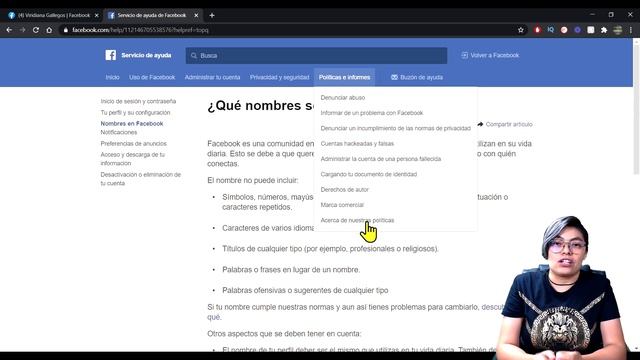The image size is (640, 360).
Task: Click the padlock site info icon
Action: 66,30
